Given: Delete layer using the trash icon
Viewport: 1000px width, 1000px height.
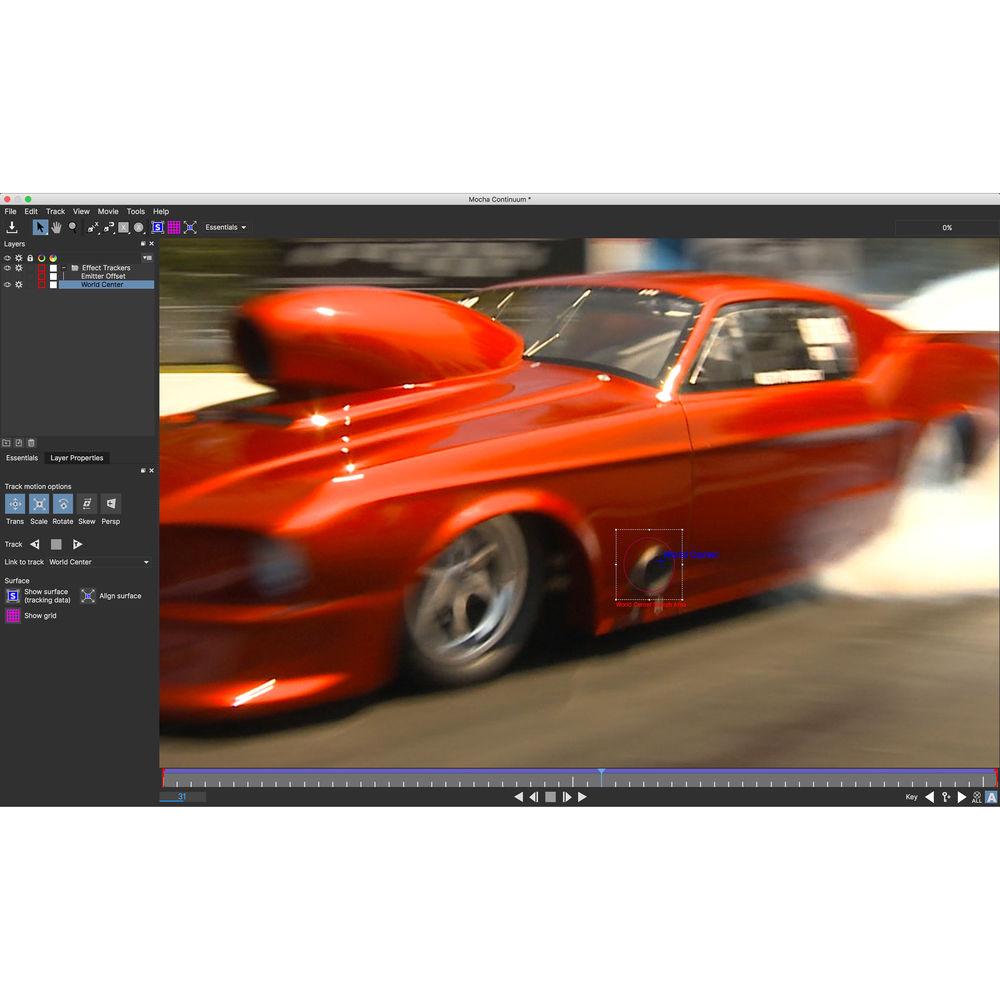Looking at the screenshot, I should click(x=30, y=442).
